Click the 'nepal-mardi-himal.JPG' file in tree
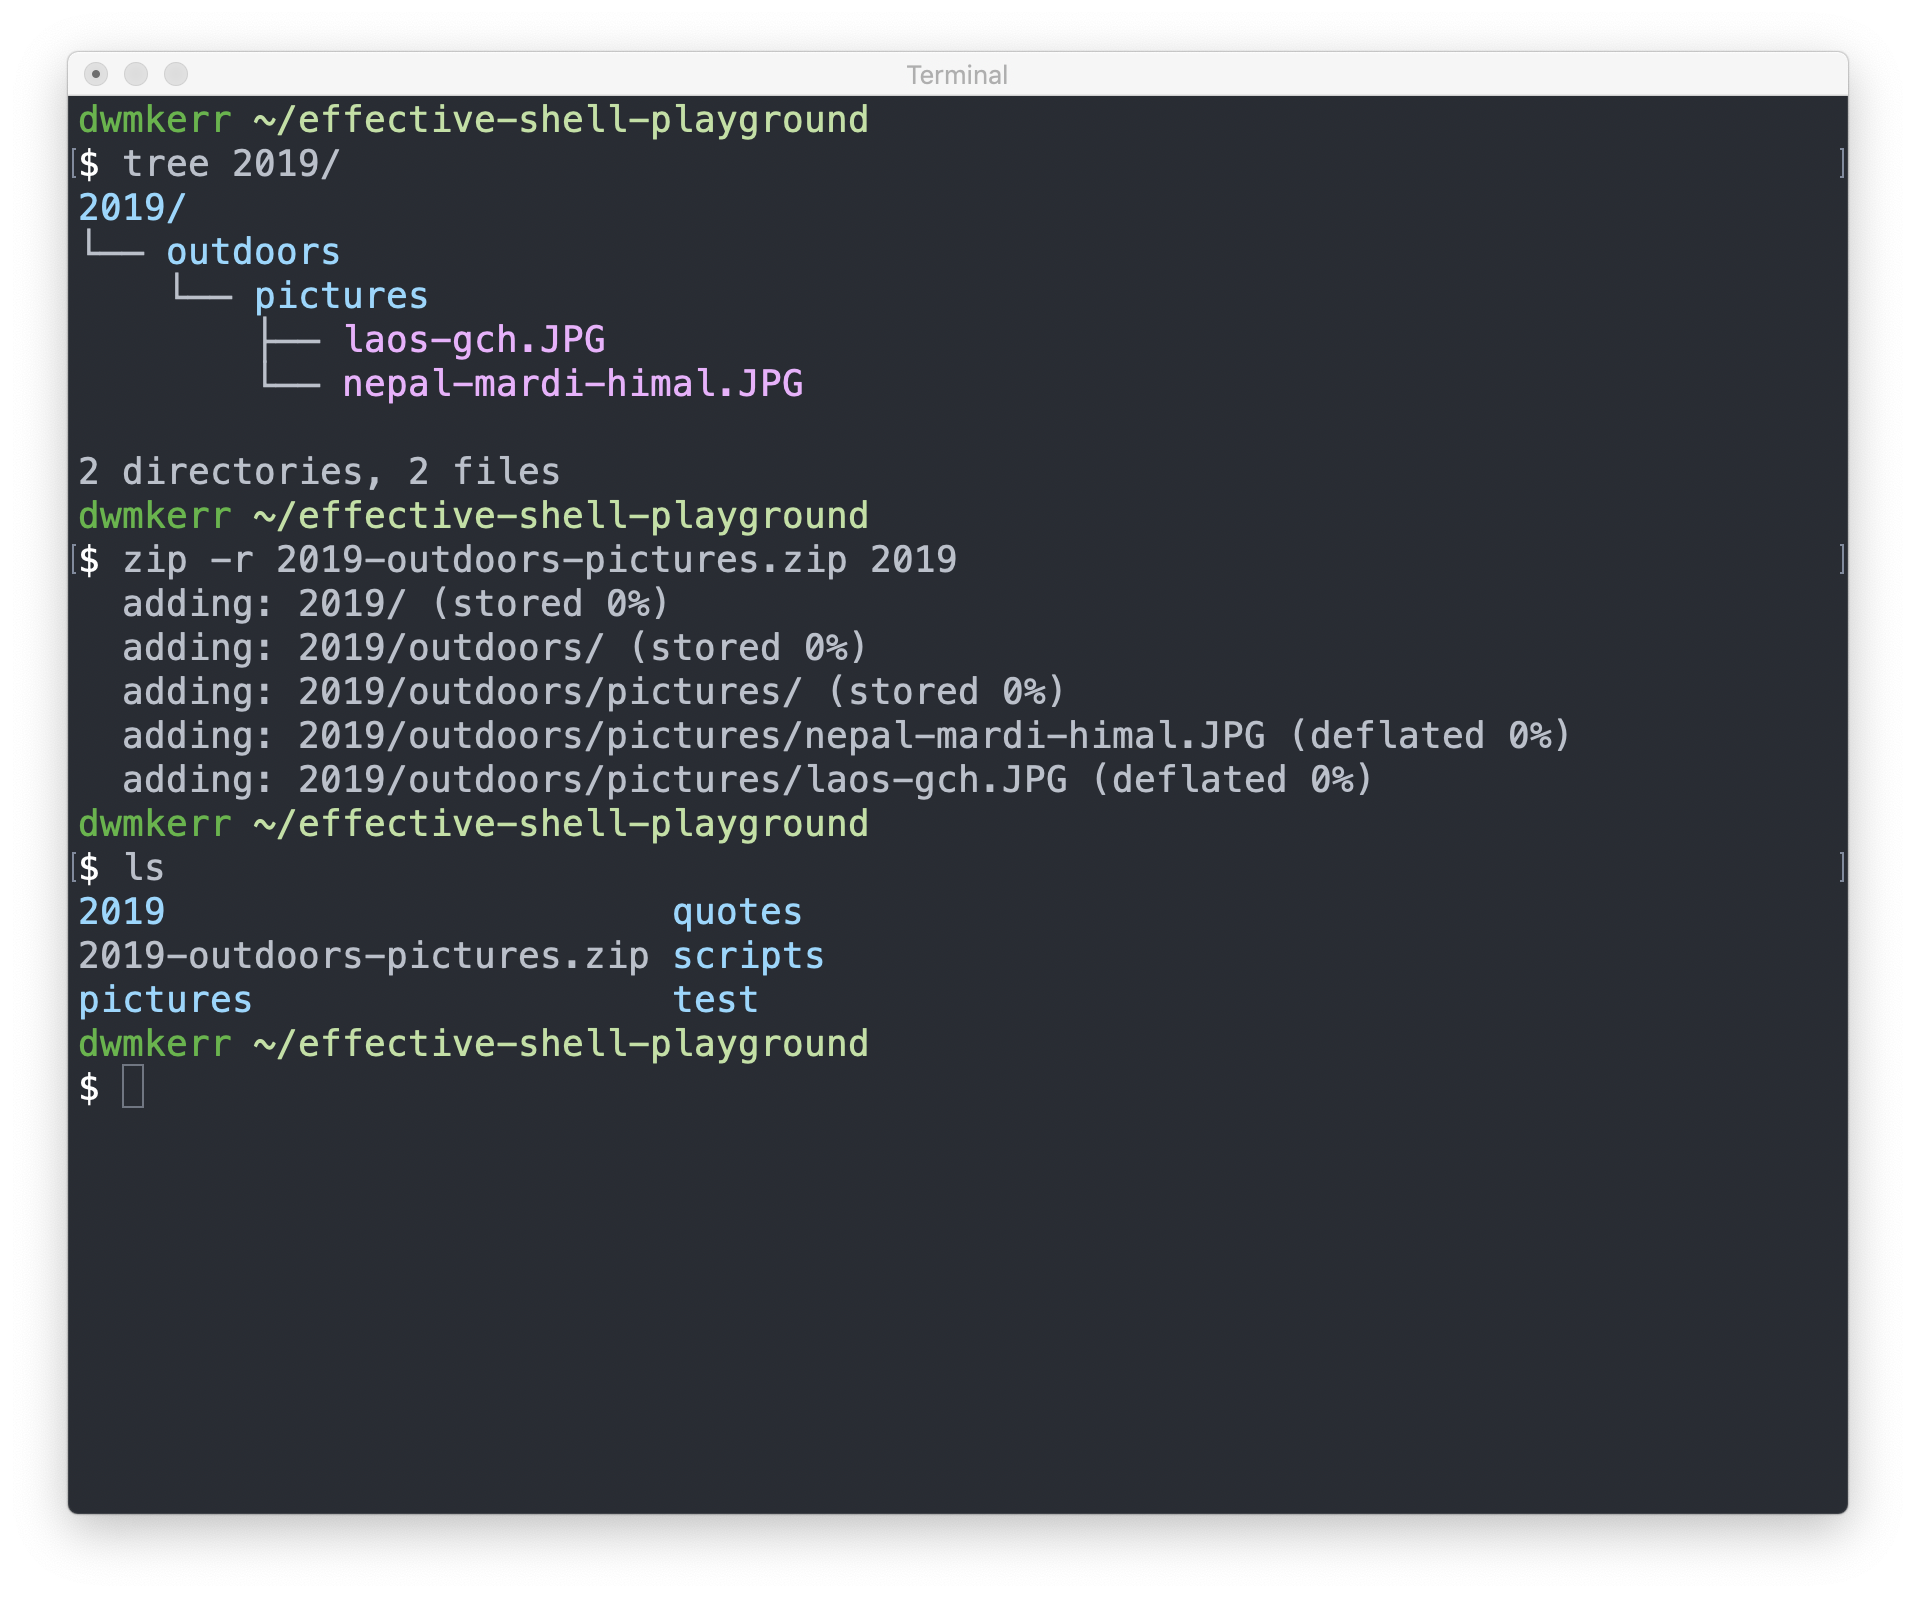This screenshot has height=1598, width=1916. (573, 383)
